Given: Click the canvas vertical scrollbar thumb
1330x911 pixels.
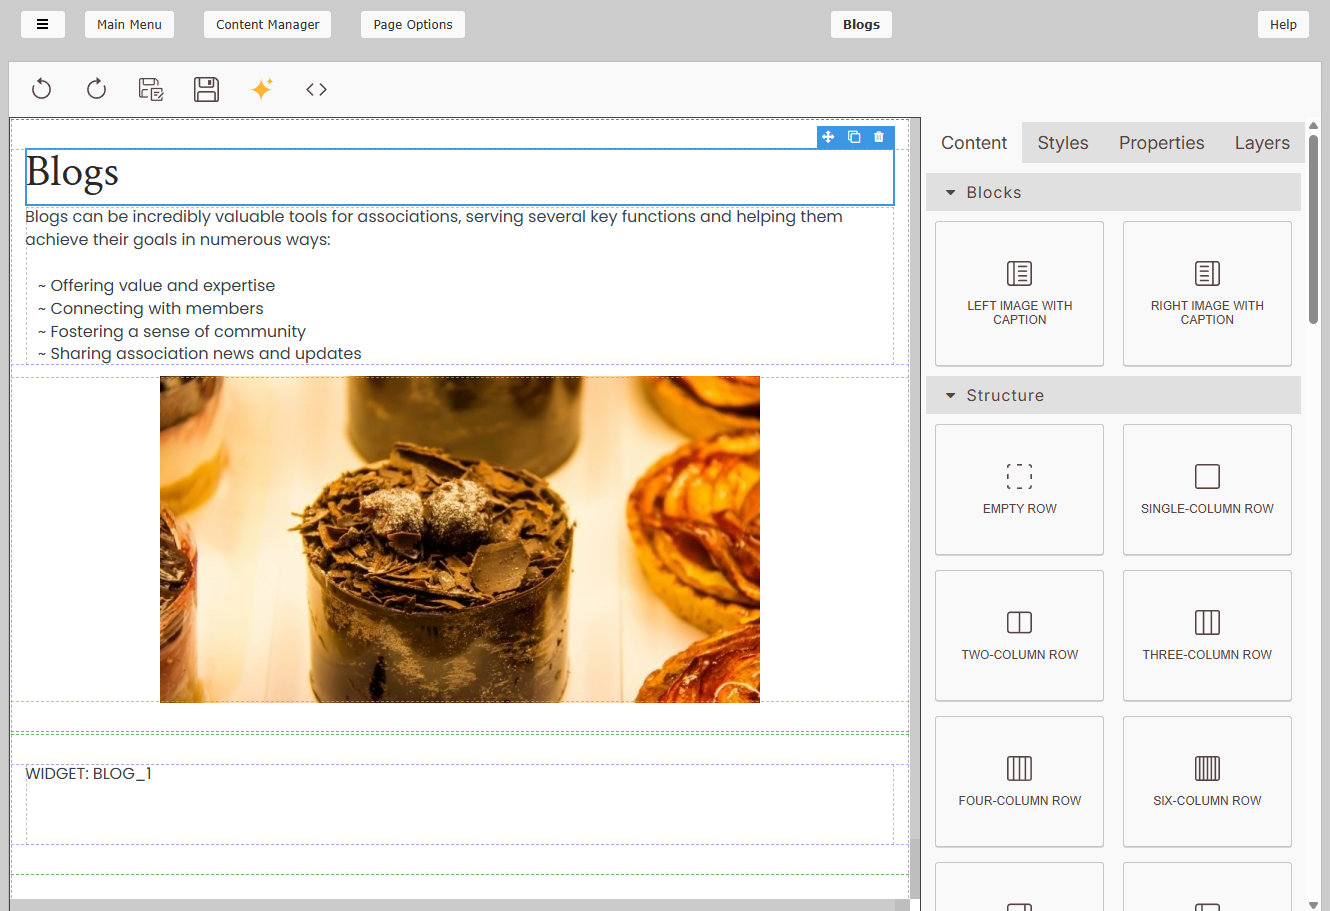Looking at the screenshot, I should 914,868.
